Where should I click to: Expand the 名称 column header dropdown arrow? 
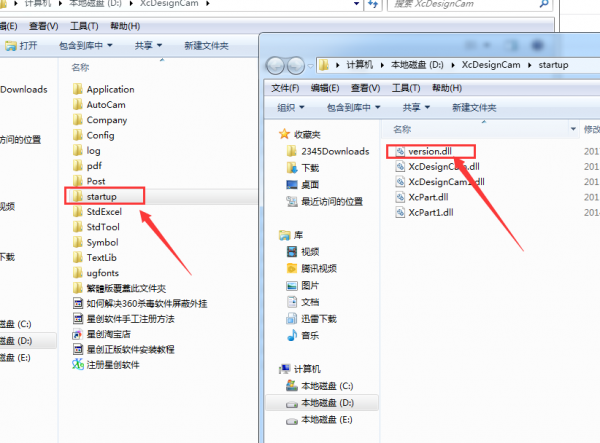(x=573, y=129)
